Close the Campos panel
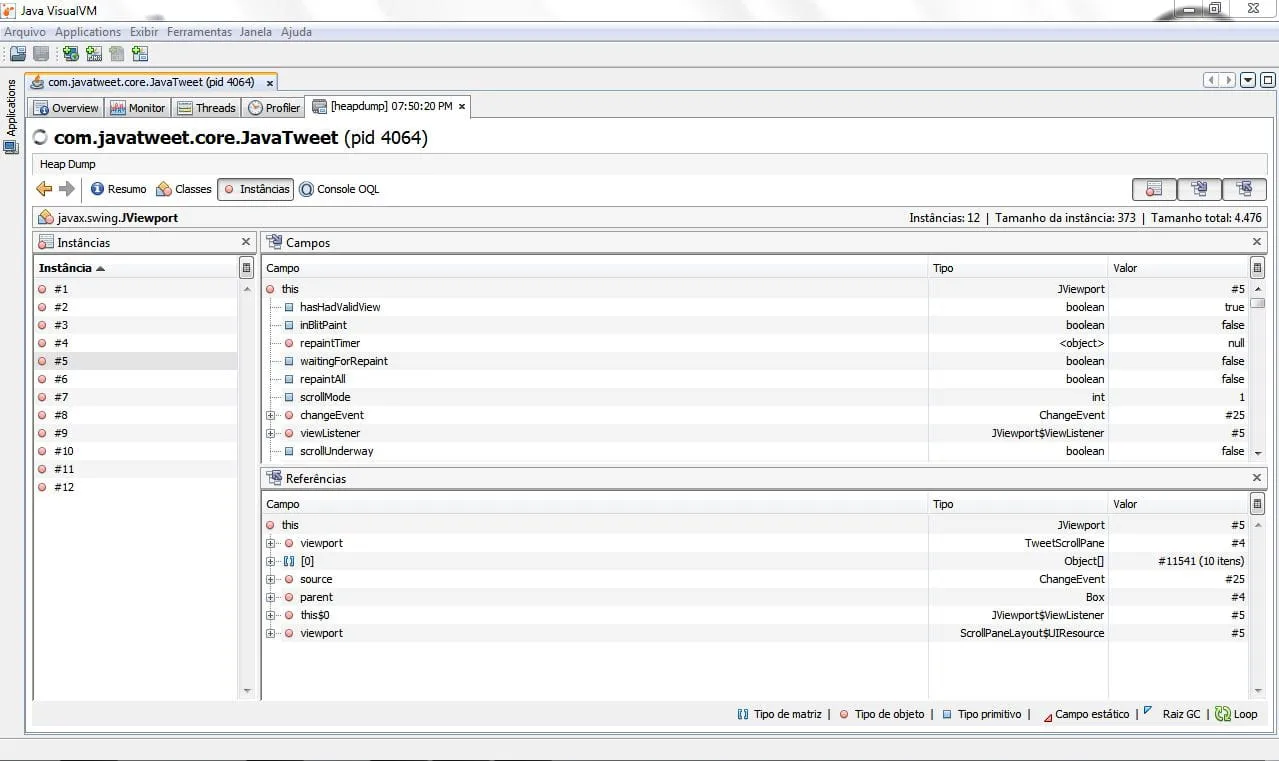This screenshot has height=761, width=1279. pyautogui.click(x=1257, y=242)
